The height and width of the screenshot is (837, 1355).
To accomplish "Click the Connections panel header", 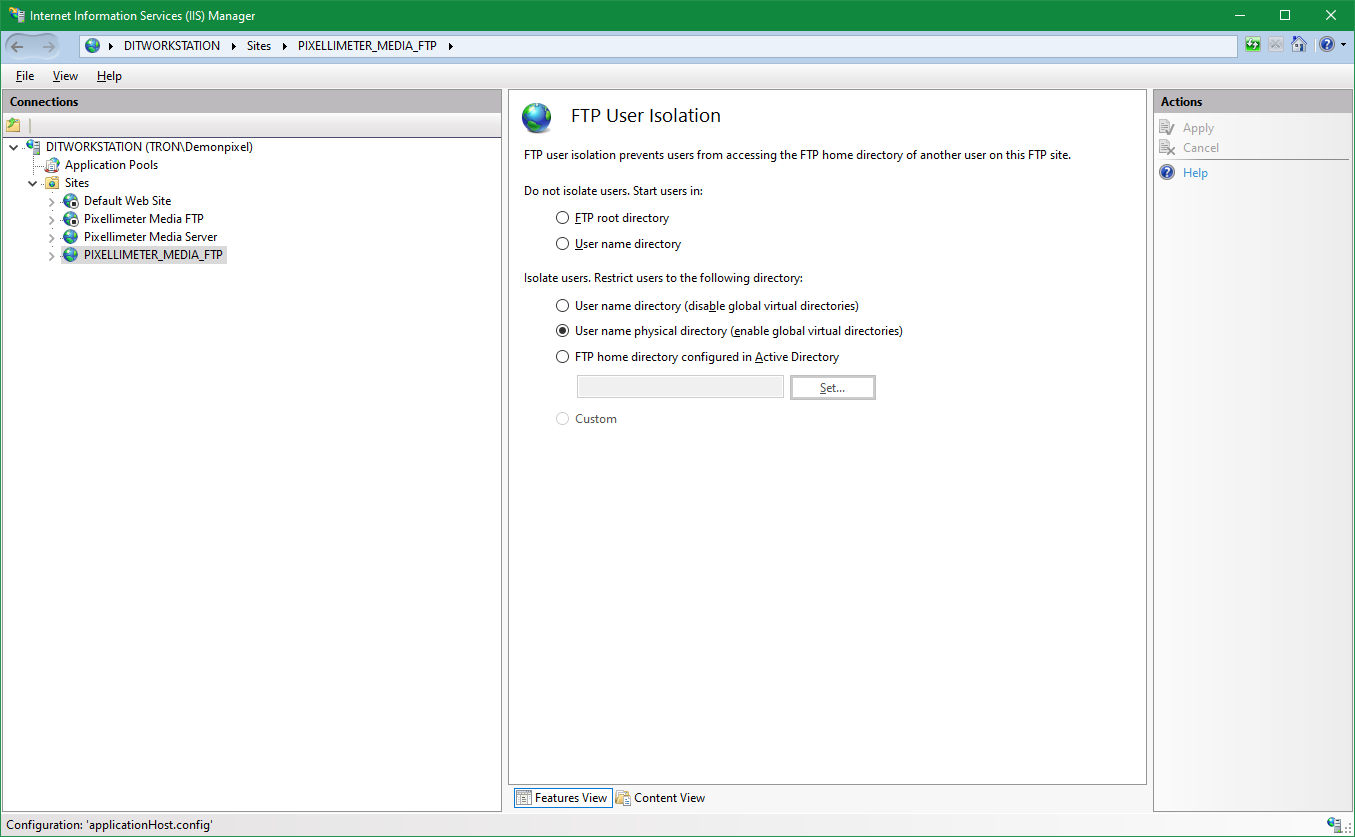I will tap(251, 102).
